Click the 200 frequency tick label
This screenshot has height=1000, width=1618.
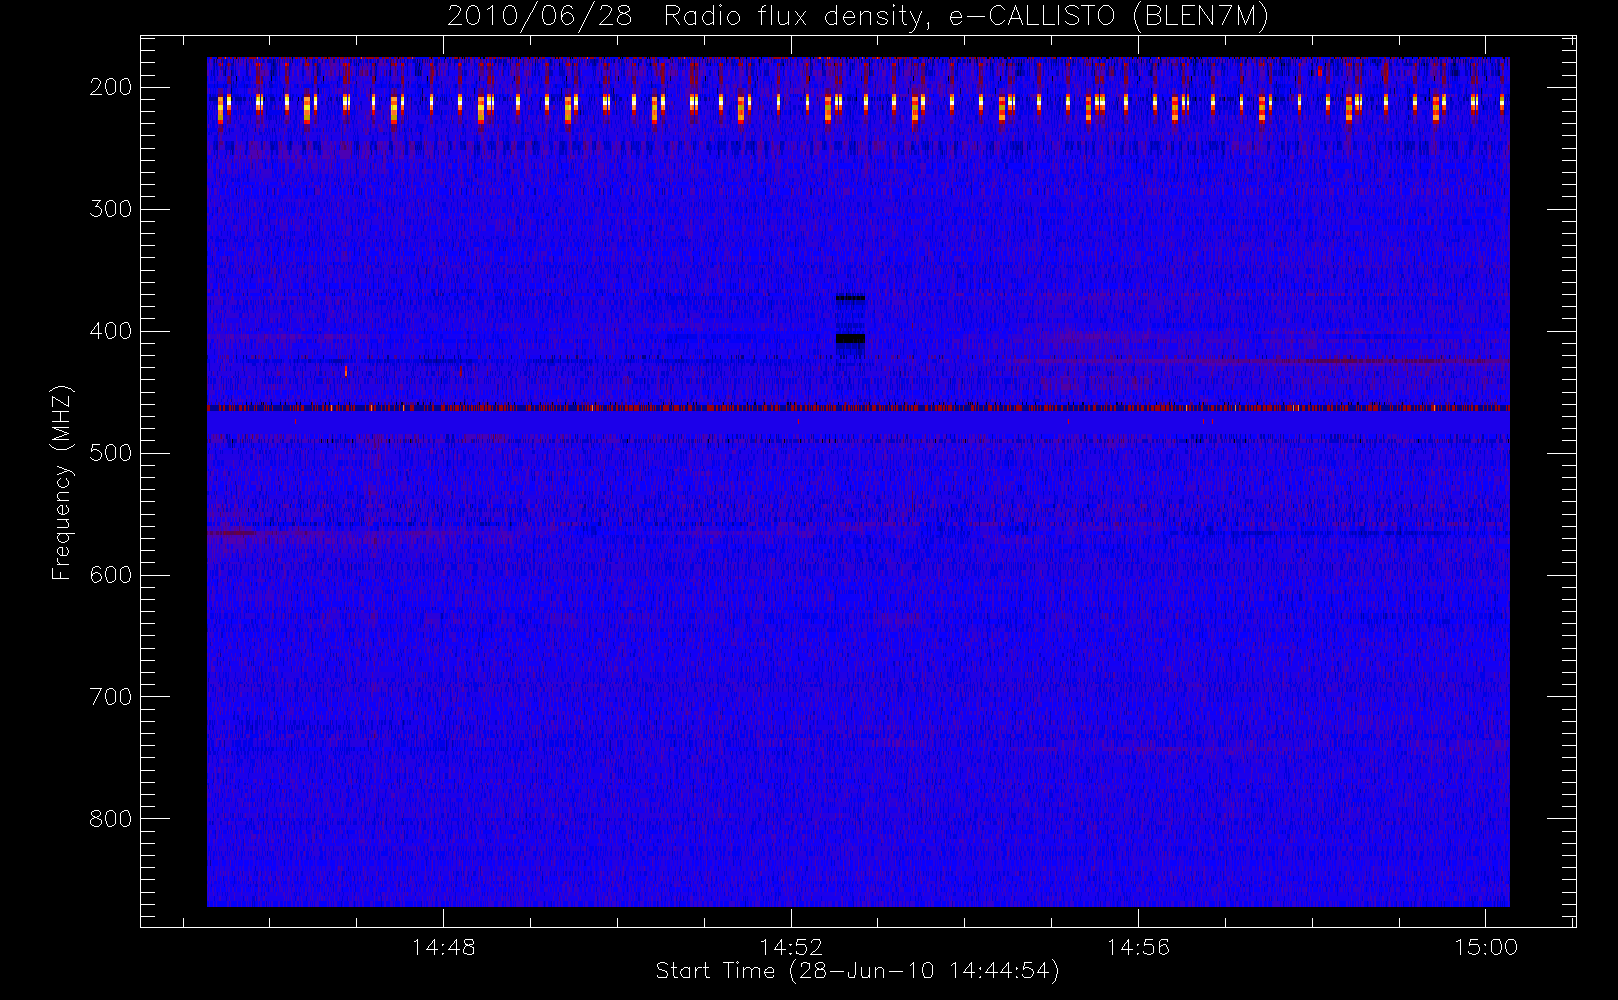[x=111, y=87]
